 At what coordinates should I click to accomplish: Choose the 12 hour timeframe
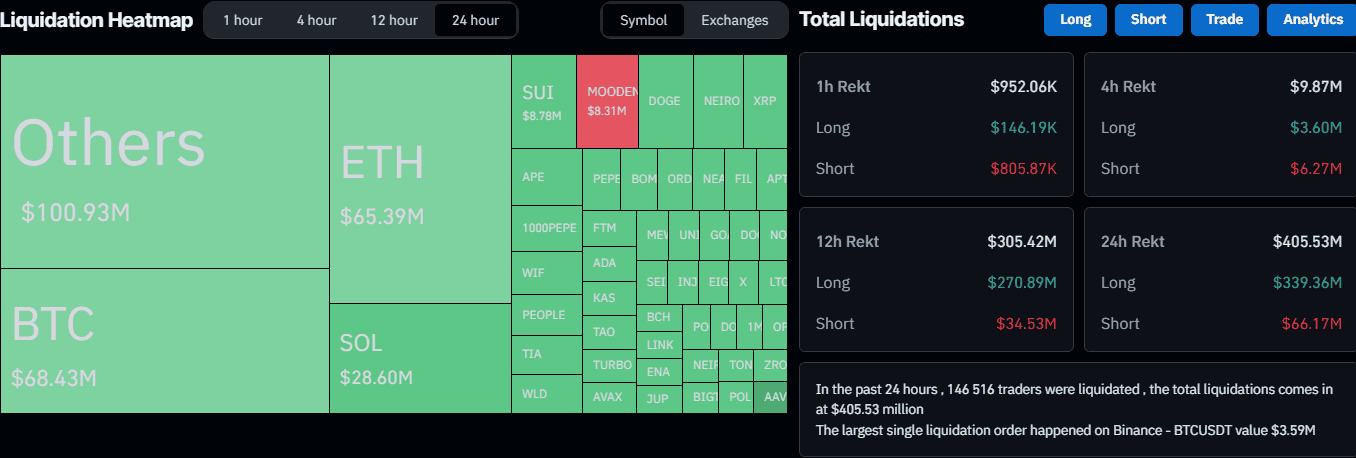click(394, 20)
